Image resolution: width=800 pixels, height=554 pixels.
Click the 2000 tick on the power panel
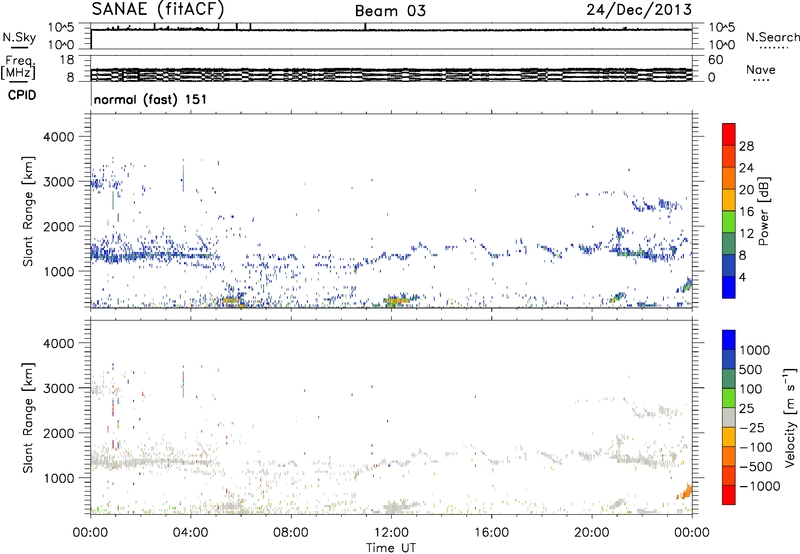58,226
